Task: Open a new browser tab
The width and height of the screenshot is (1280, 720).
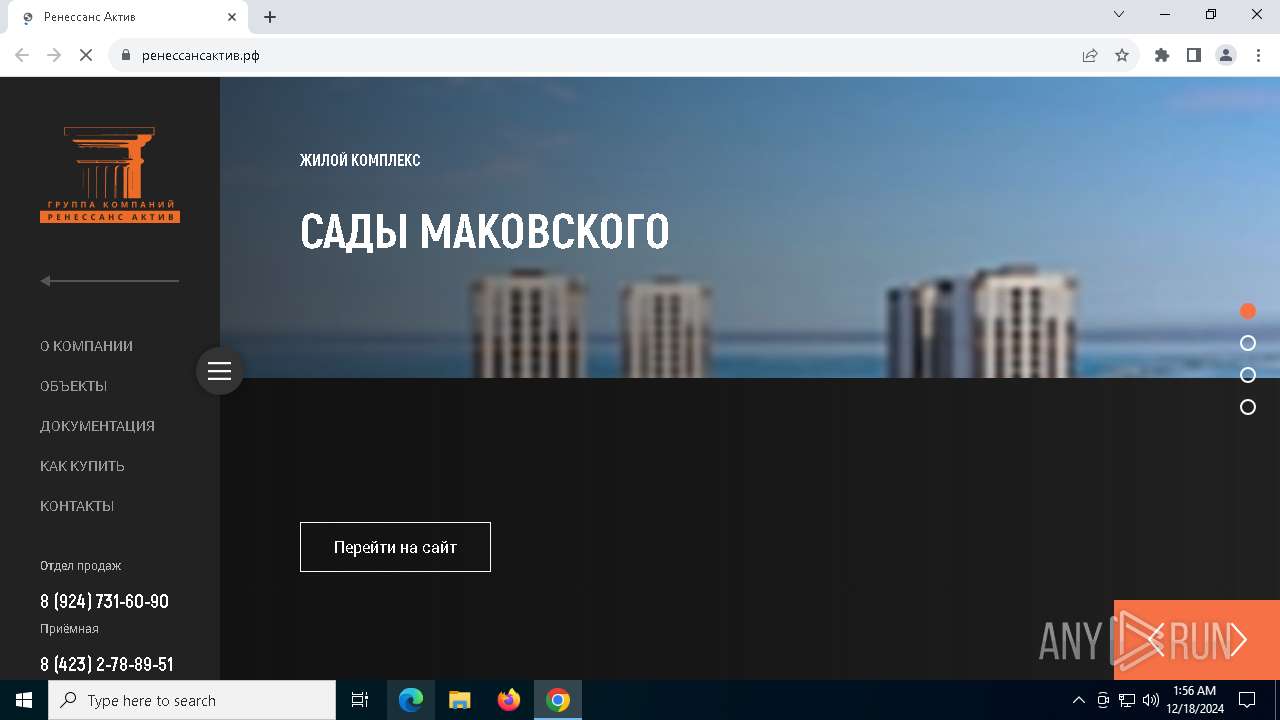Action: [x=270, y=17]
